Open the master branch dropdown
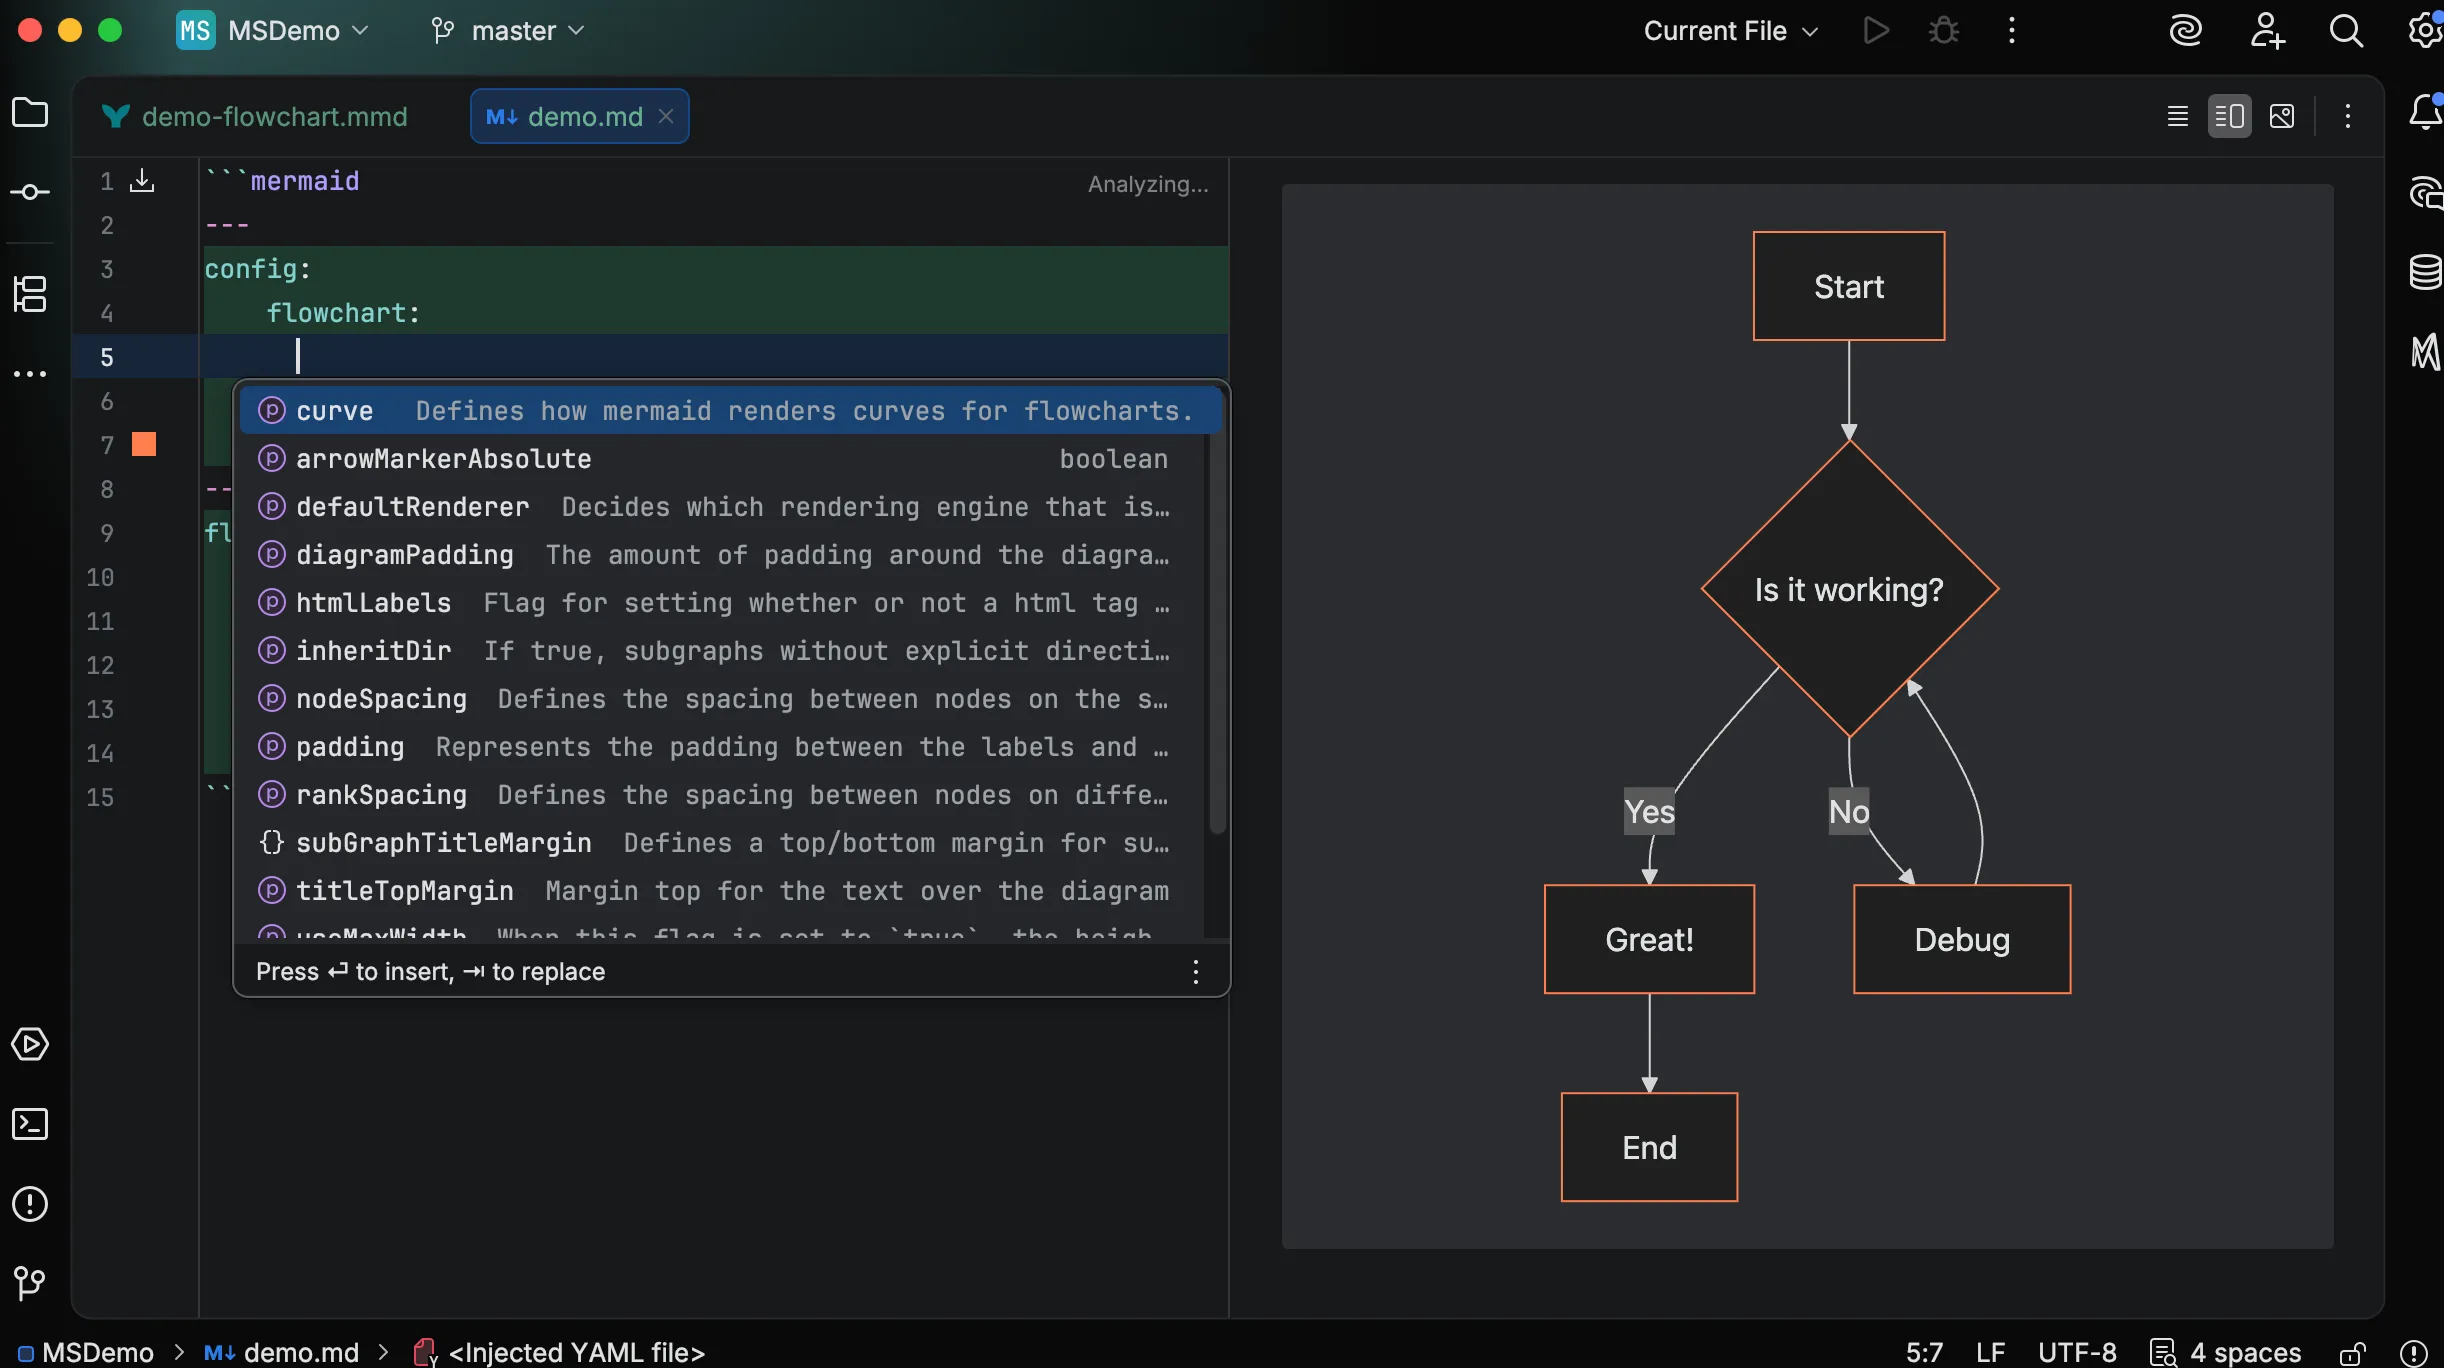The image size is (2444, 1368). tap(510, 30)
